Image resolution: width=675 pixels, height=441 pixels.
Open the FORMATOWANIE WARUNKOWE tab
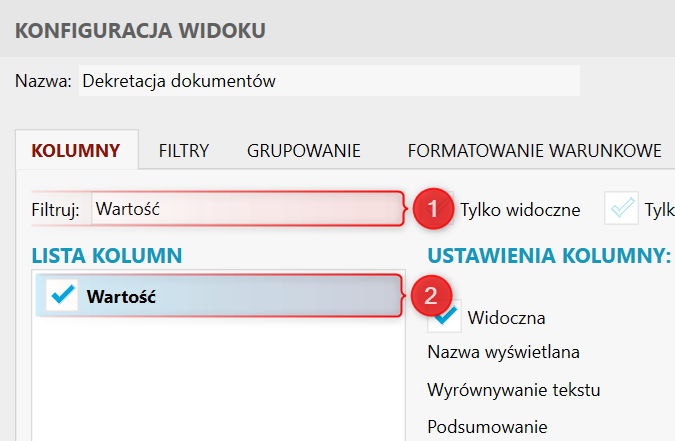[x=534, y=151]
